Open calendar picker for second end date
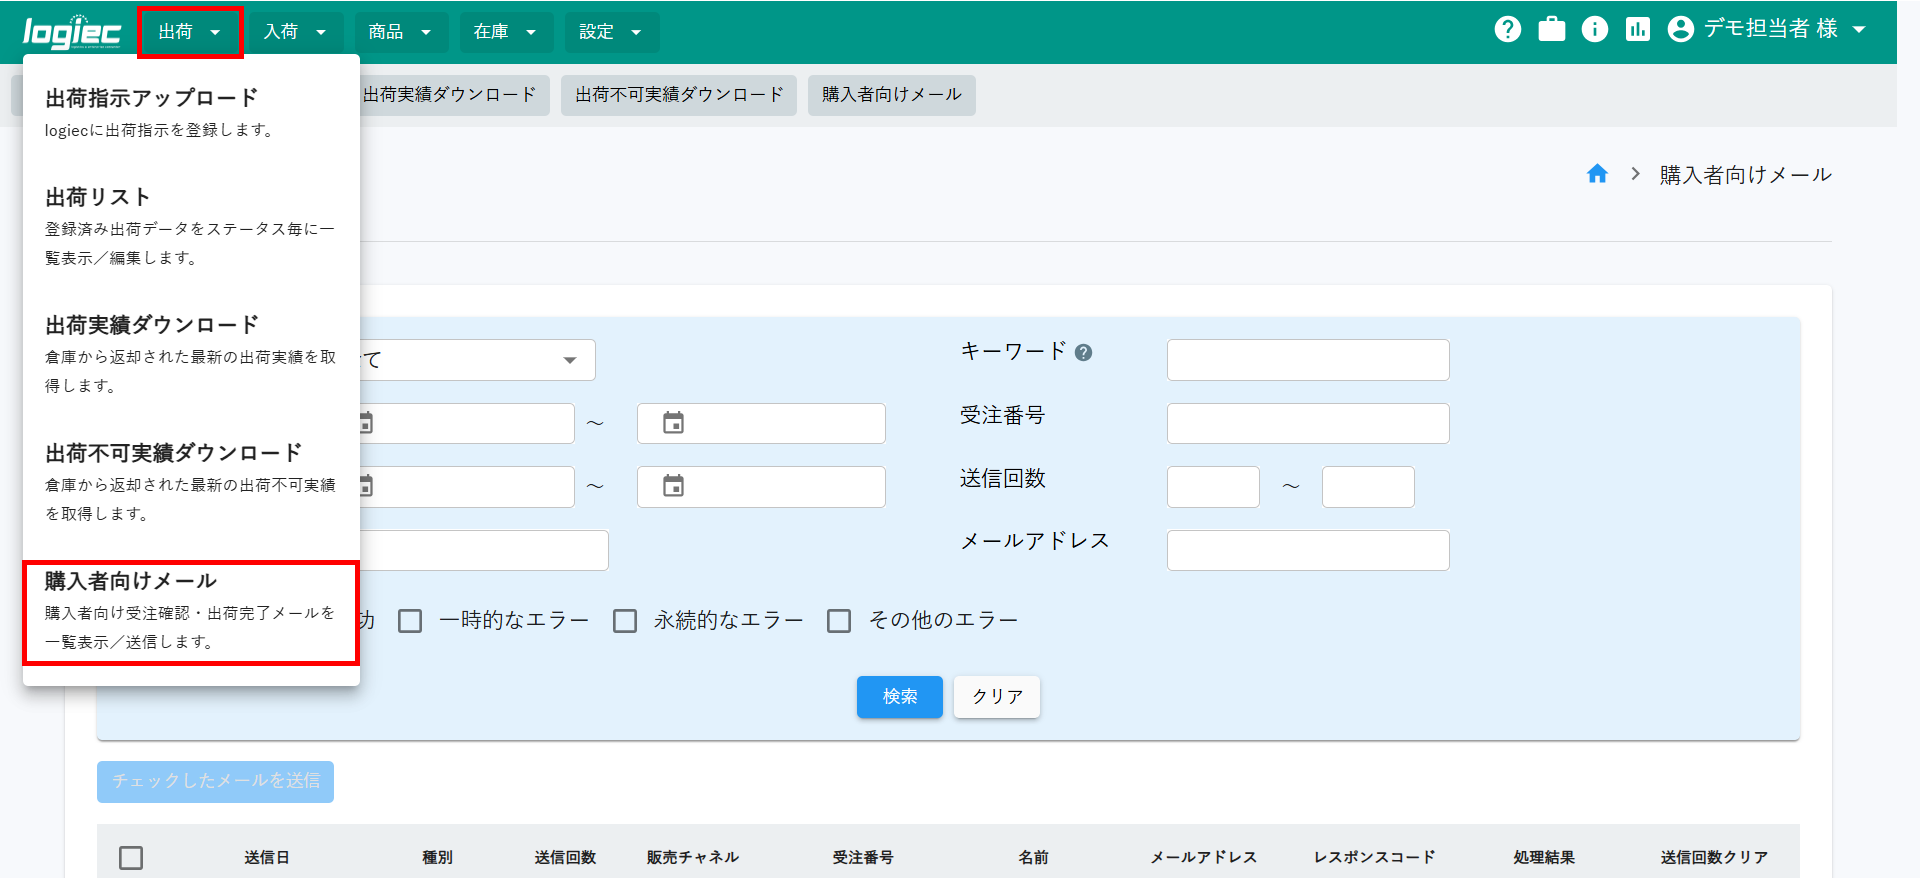1920x878 pixels. click(x=674, y=486)
